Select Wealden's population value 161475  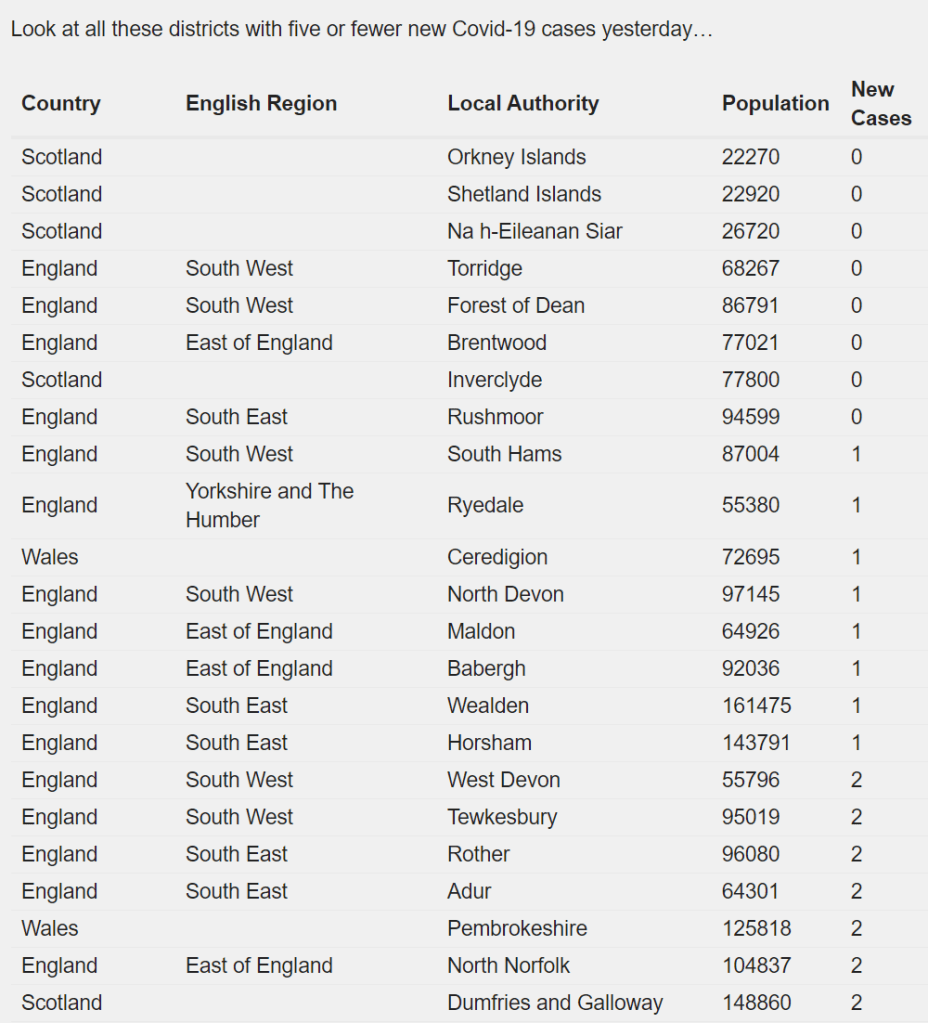coord(756,705)
